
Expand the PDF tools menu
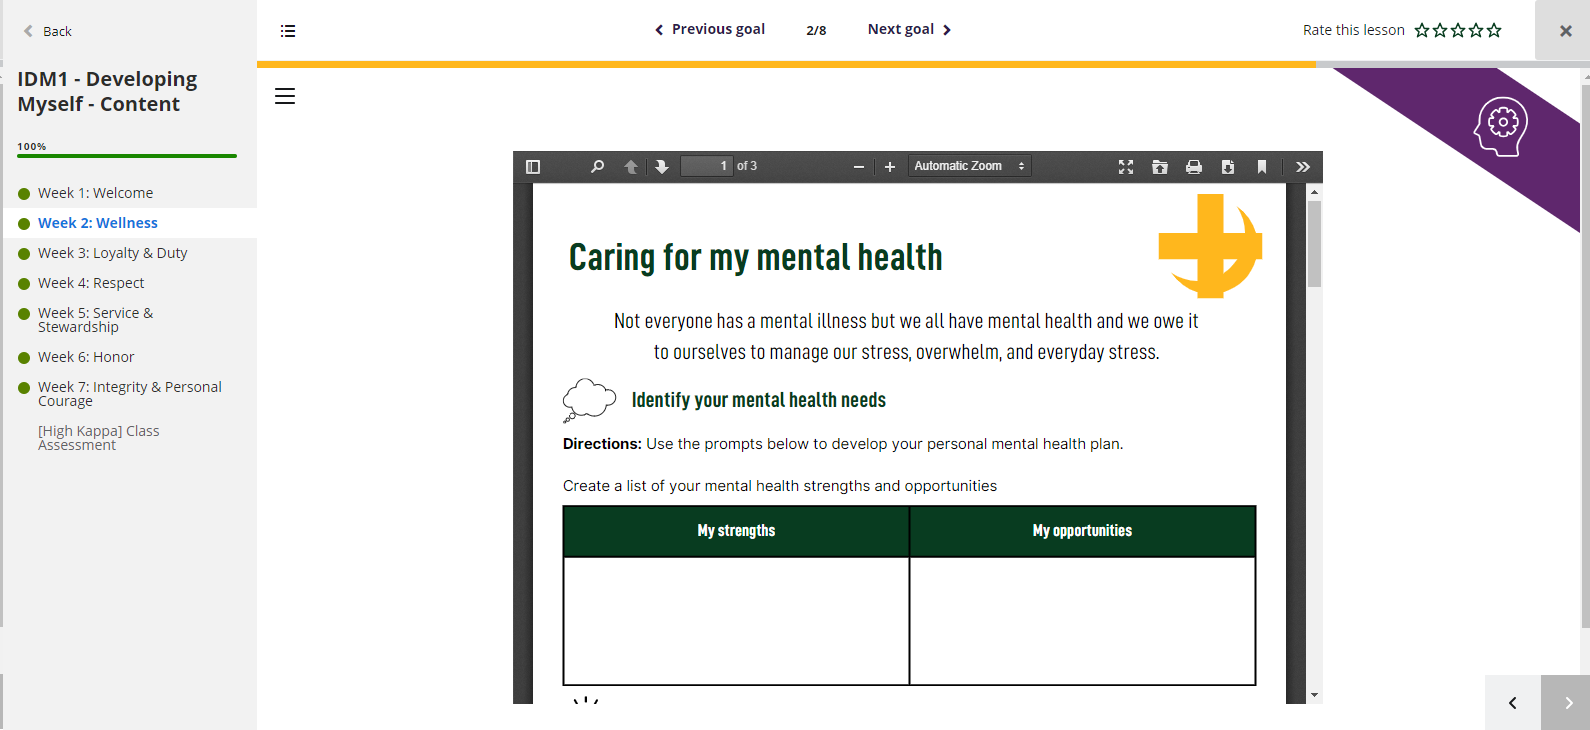click(1302, 167)
